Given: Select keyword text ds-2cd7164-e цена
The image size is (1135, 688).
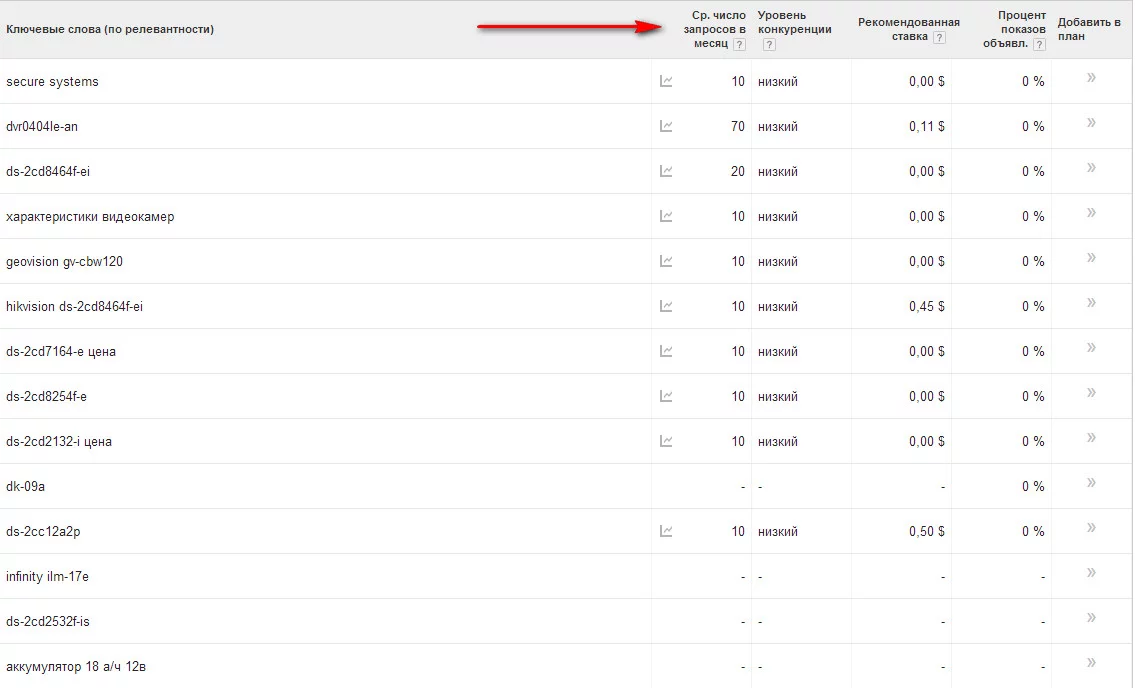Looking at the screenshot, I should 61,351.
